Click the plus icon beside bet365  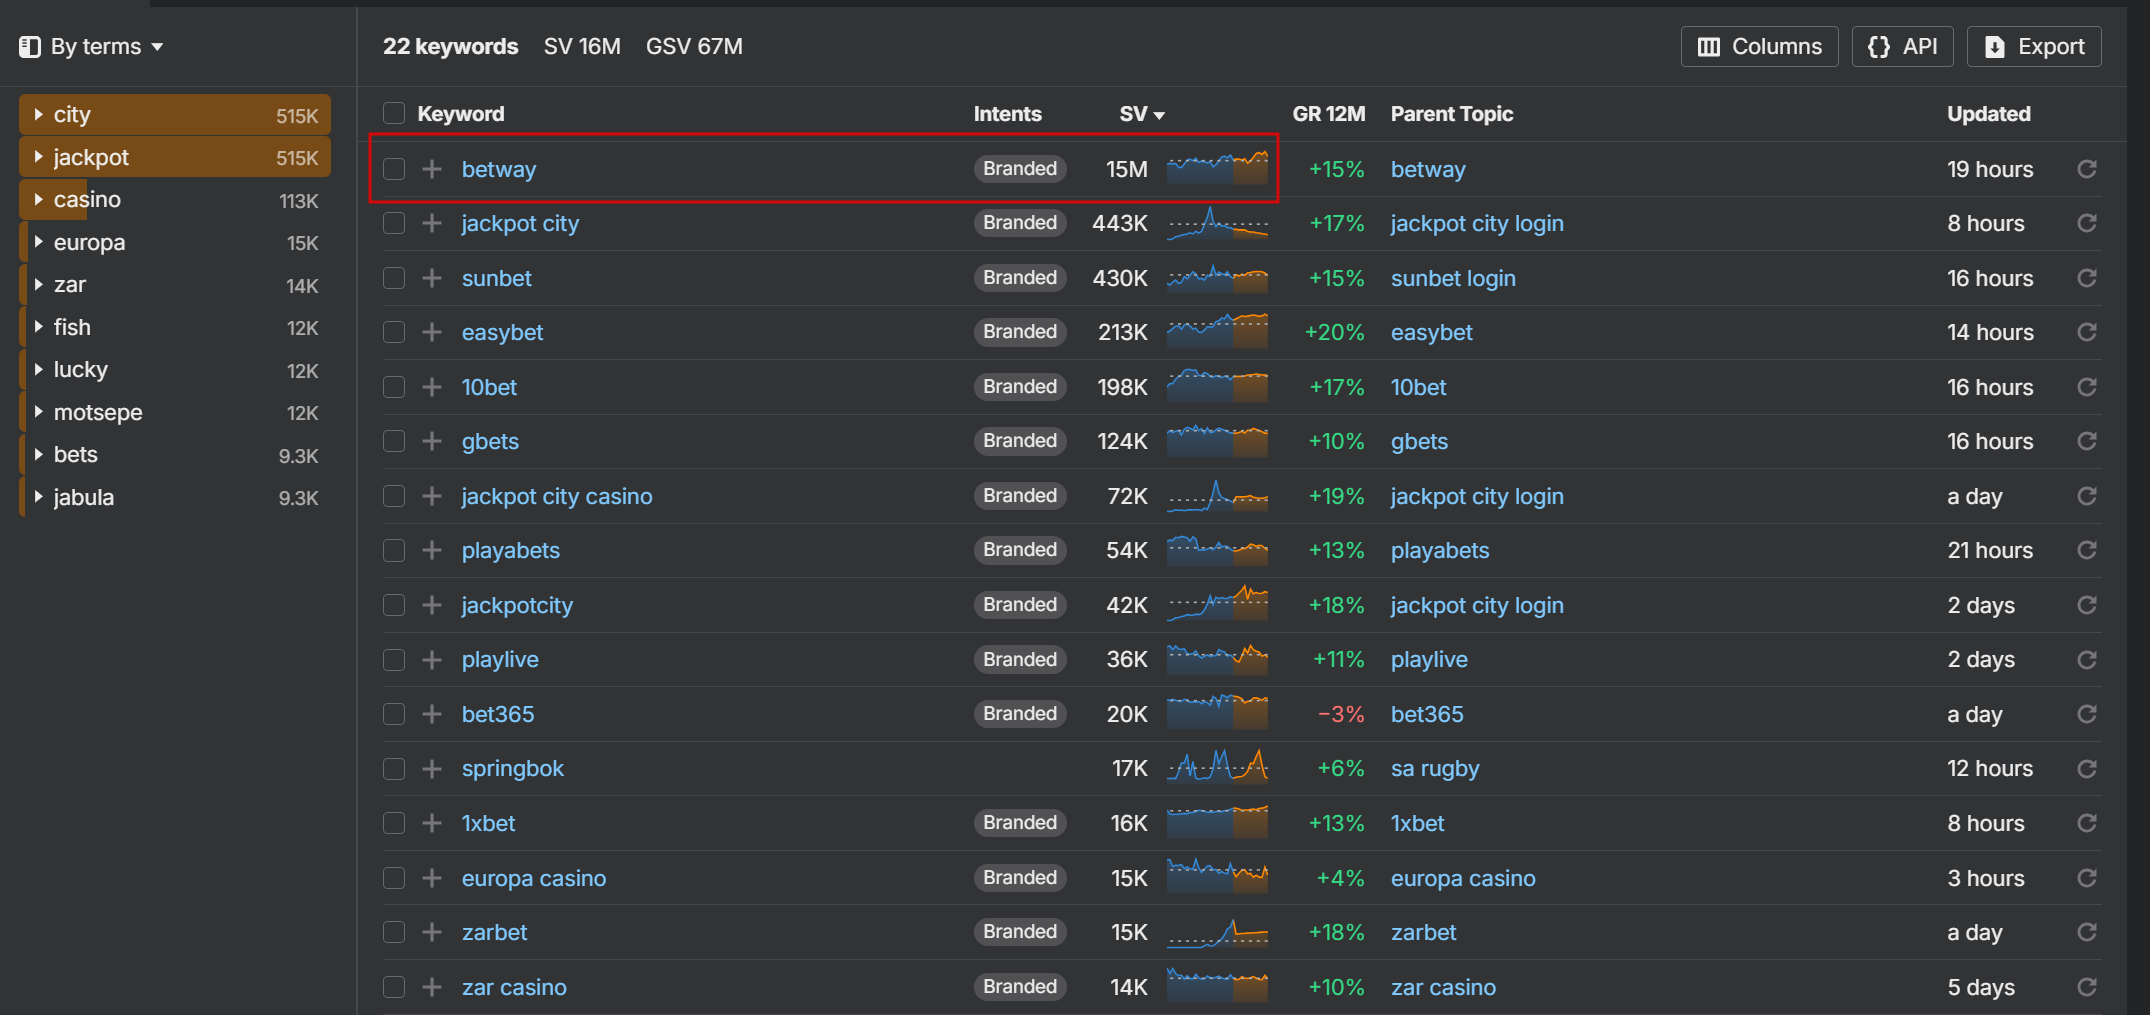(432, 714)
